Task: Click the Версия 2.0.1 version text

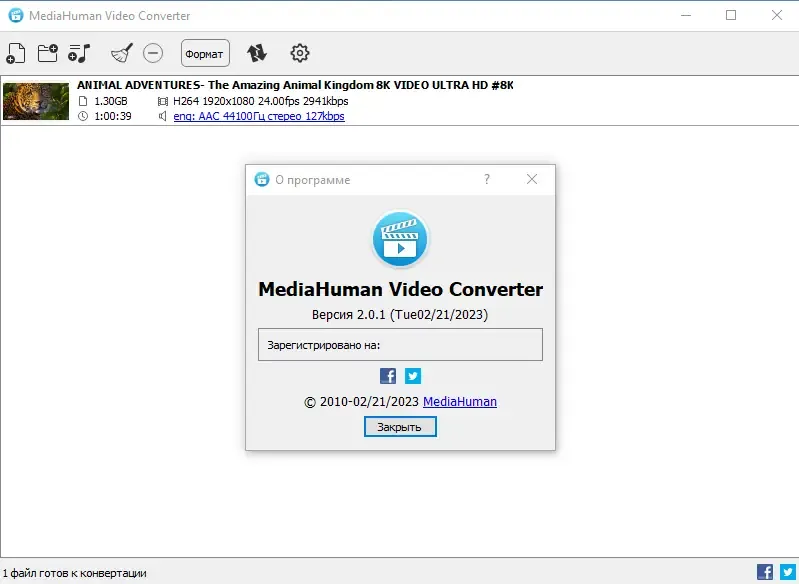Action: pyautogui.click(x=400, y=314)
